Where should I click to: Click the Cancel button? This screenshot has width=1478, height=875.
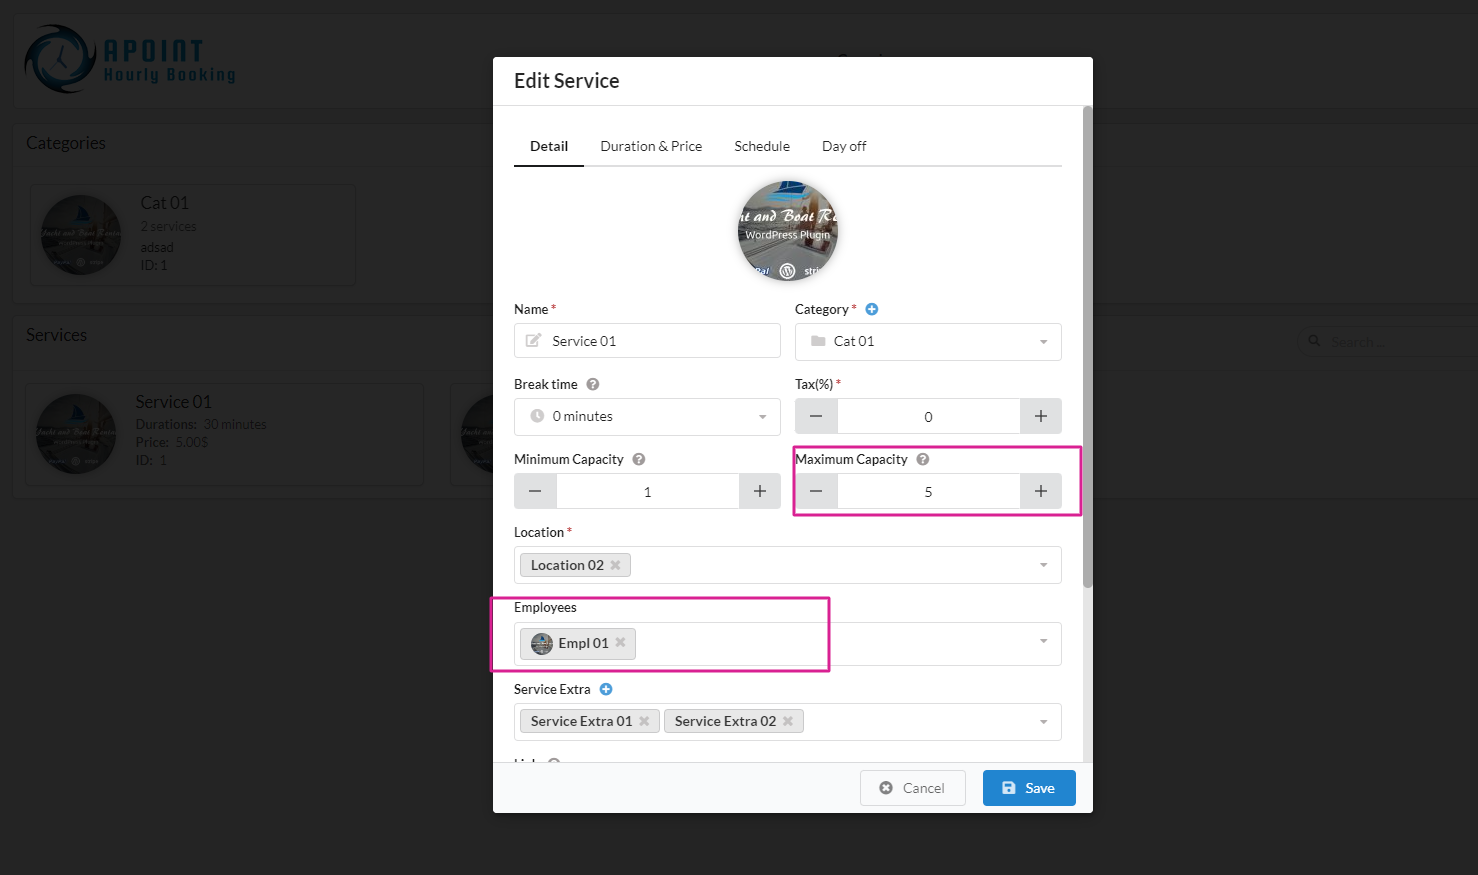913,788
